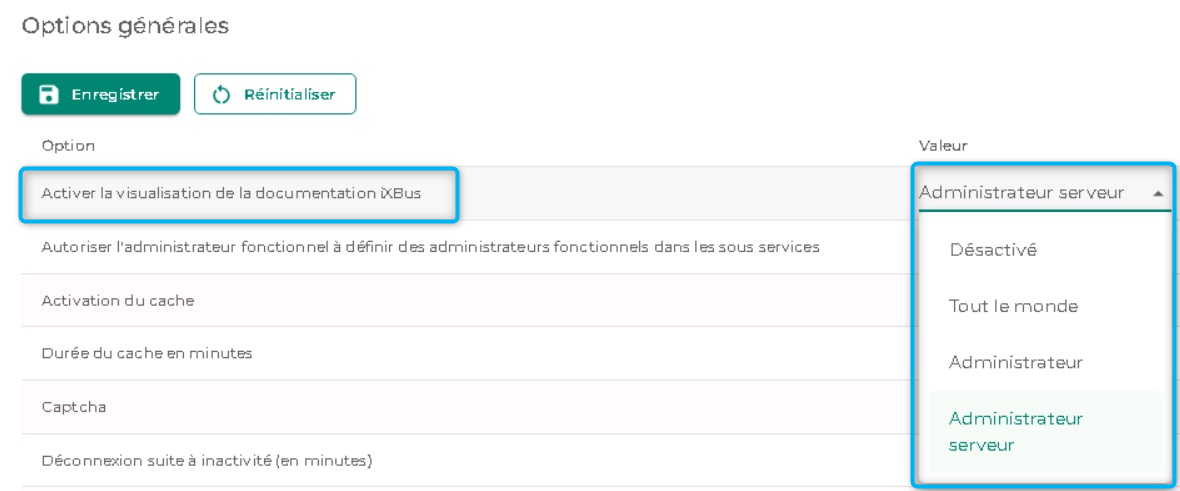Collapse the Valeur dropdown using its arrow

[x=1158, y=194]
